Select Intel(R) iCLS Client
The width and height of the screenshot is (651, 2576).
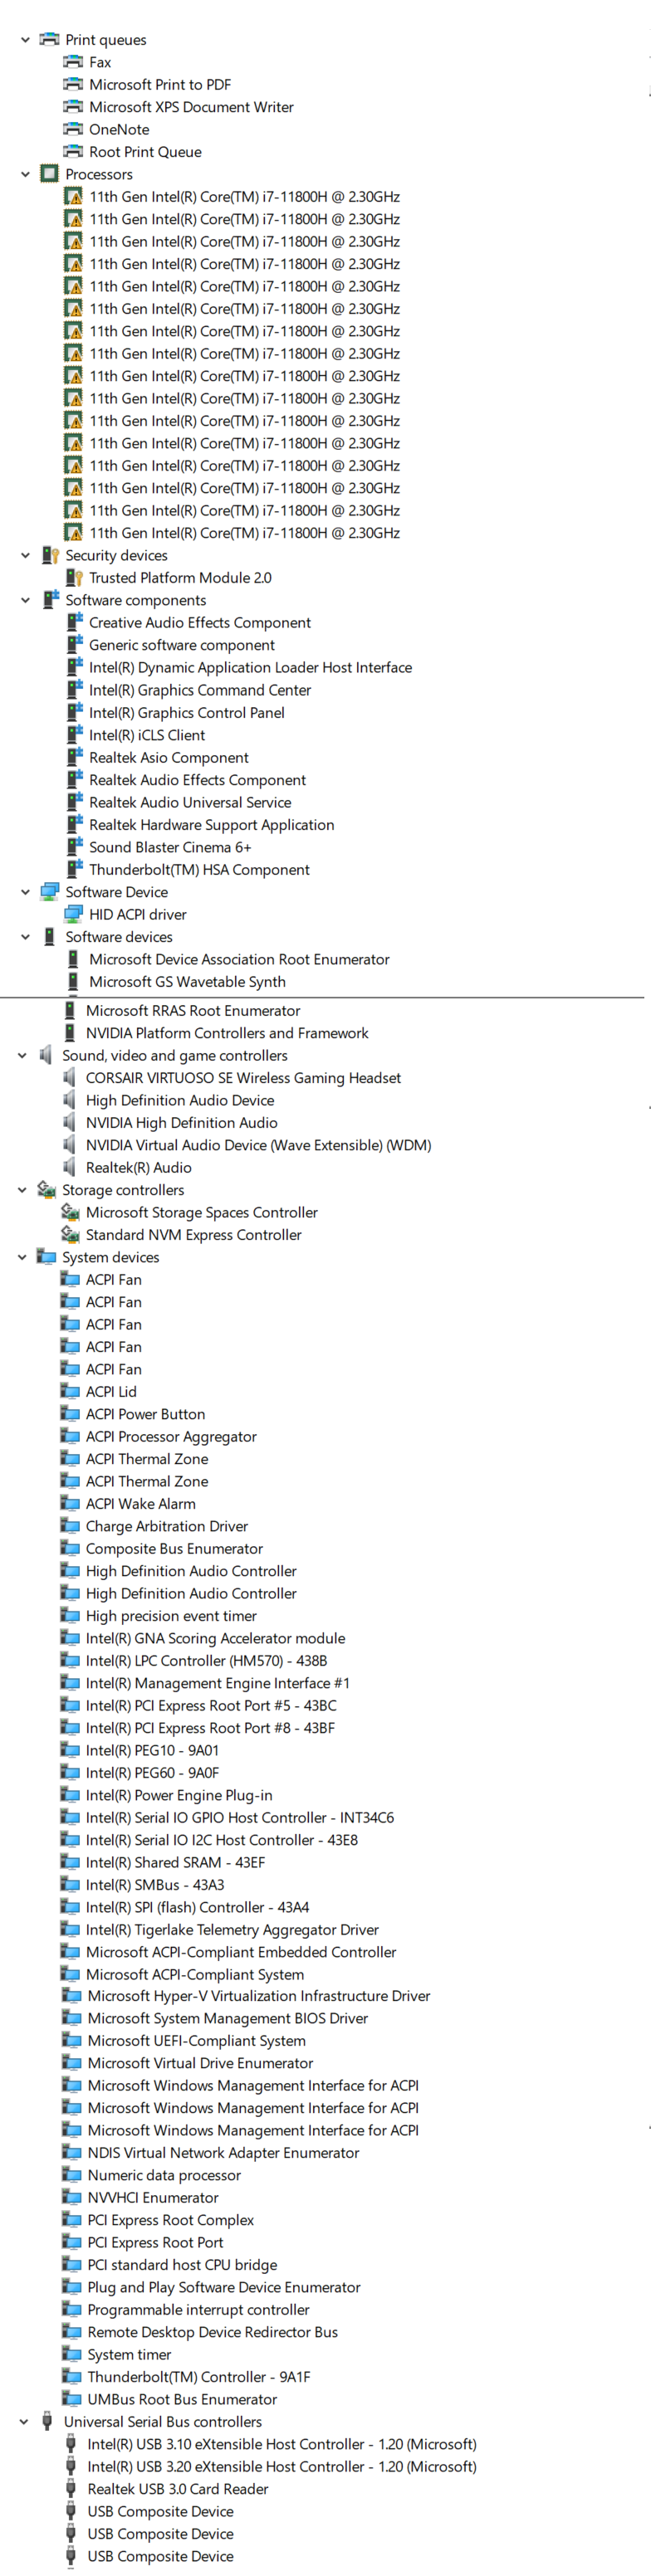[147, 735]
